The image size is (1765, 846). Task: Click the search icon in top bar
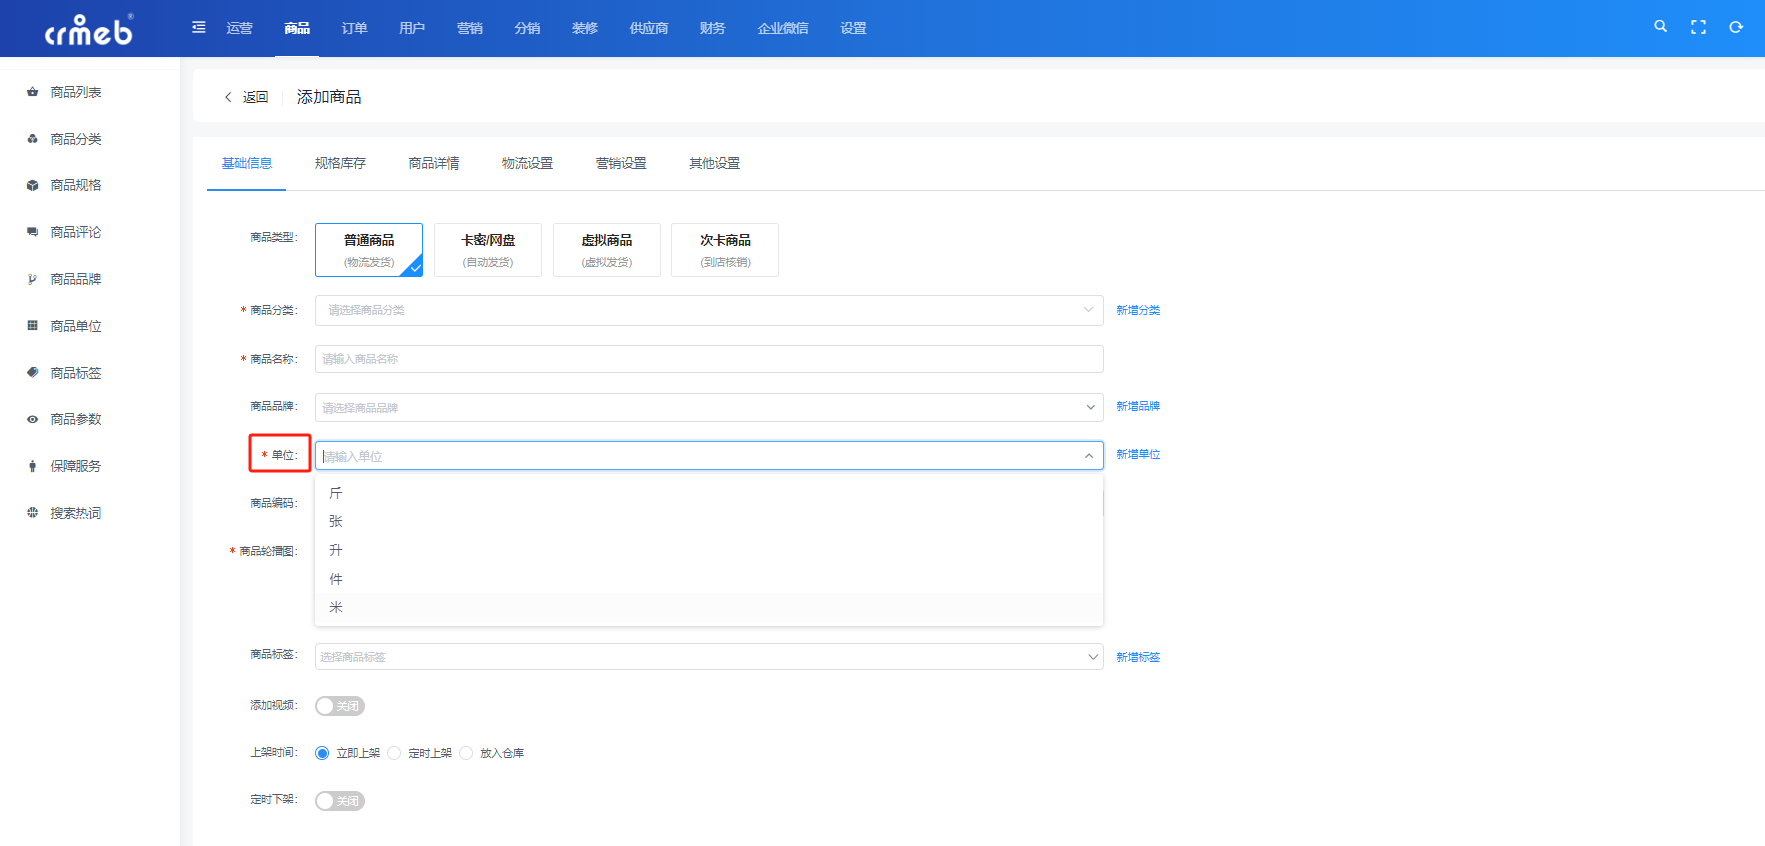click(1660, 27)
